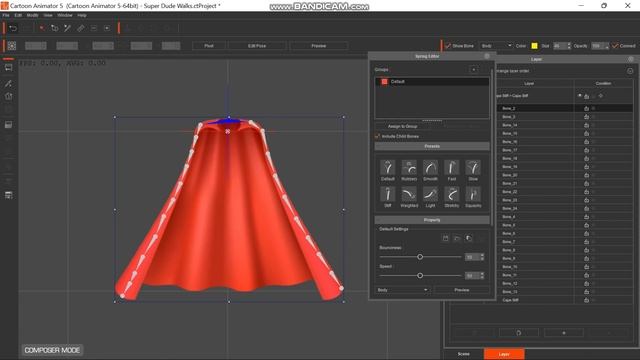Toggle the lock on Bone_13 layer

[586, 292]
